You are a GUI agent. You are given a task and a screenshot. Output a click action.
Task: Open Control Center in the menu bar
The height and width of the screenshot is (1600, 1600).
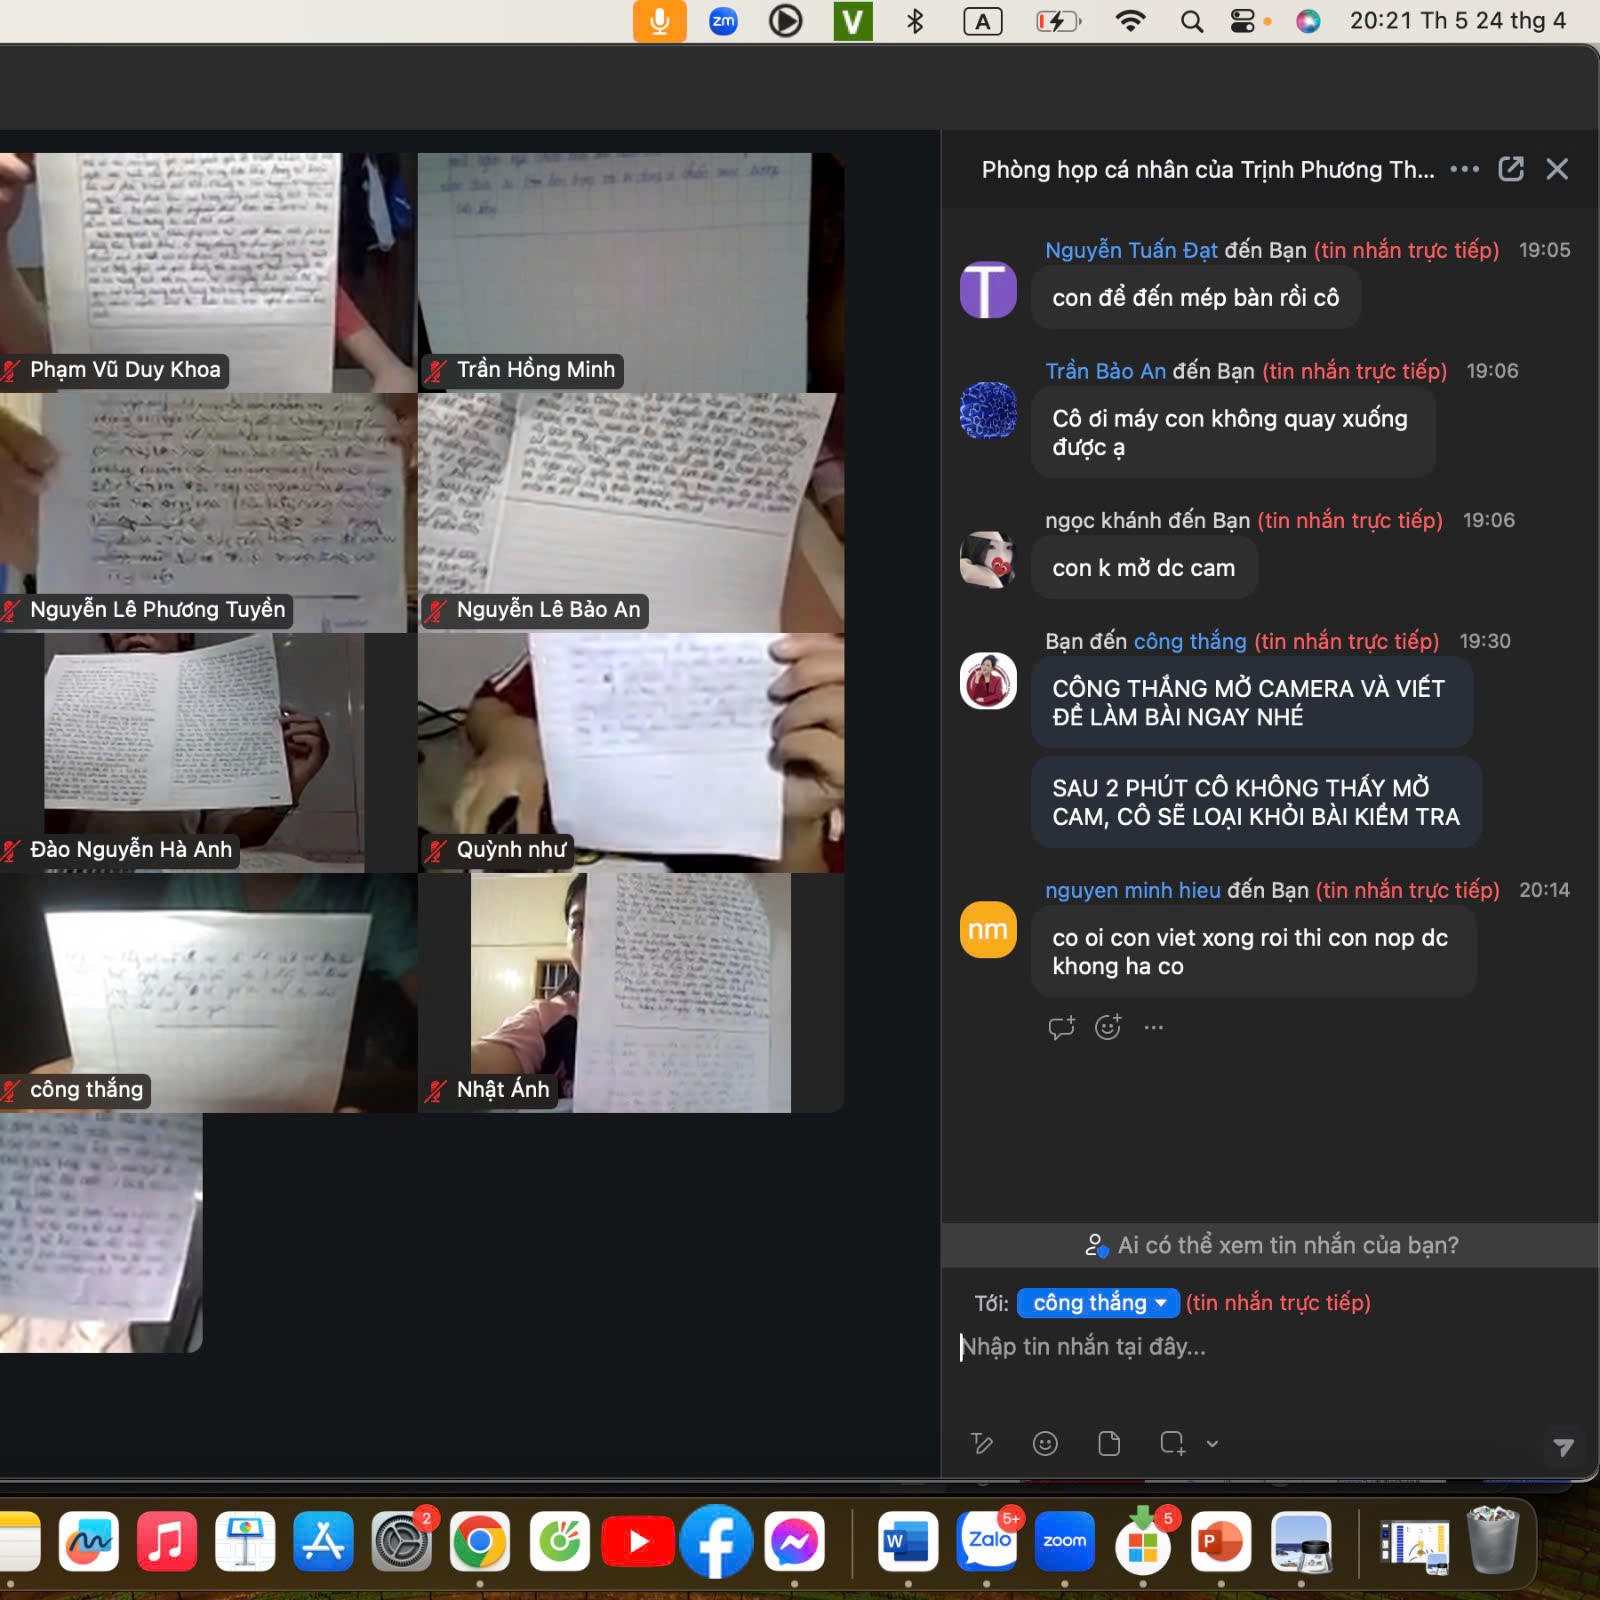(x=1242, y=21)
